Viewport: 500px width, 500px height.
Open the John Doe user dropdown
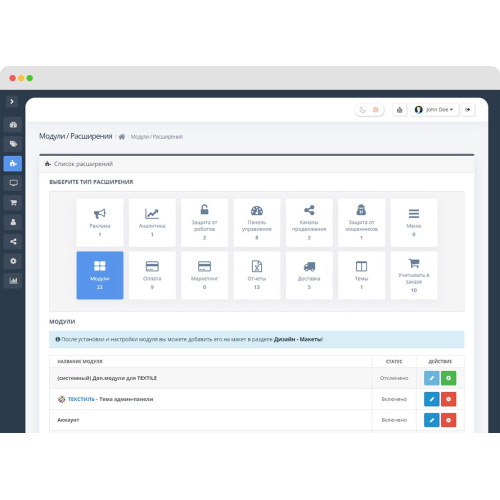coord(434,110)
